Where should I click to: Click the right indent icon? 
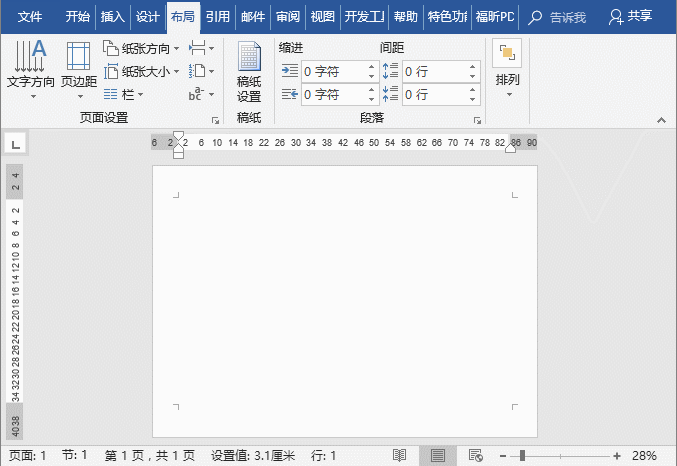tap(290, 94)
